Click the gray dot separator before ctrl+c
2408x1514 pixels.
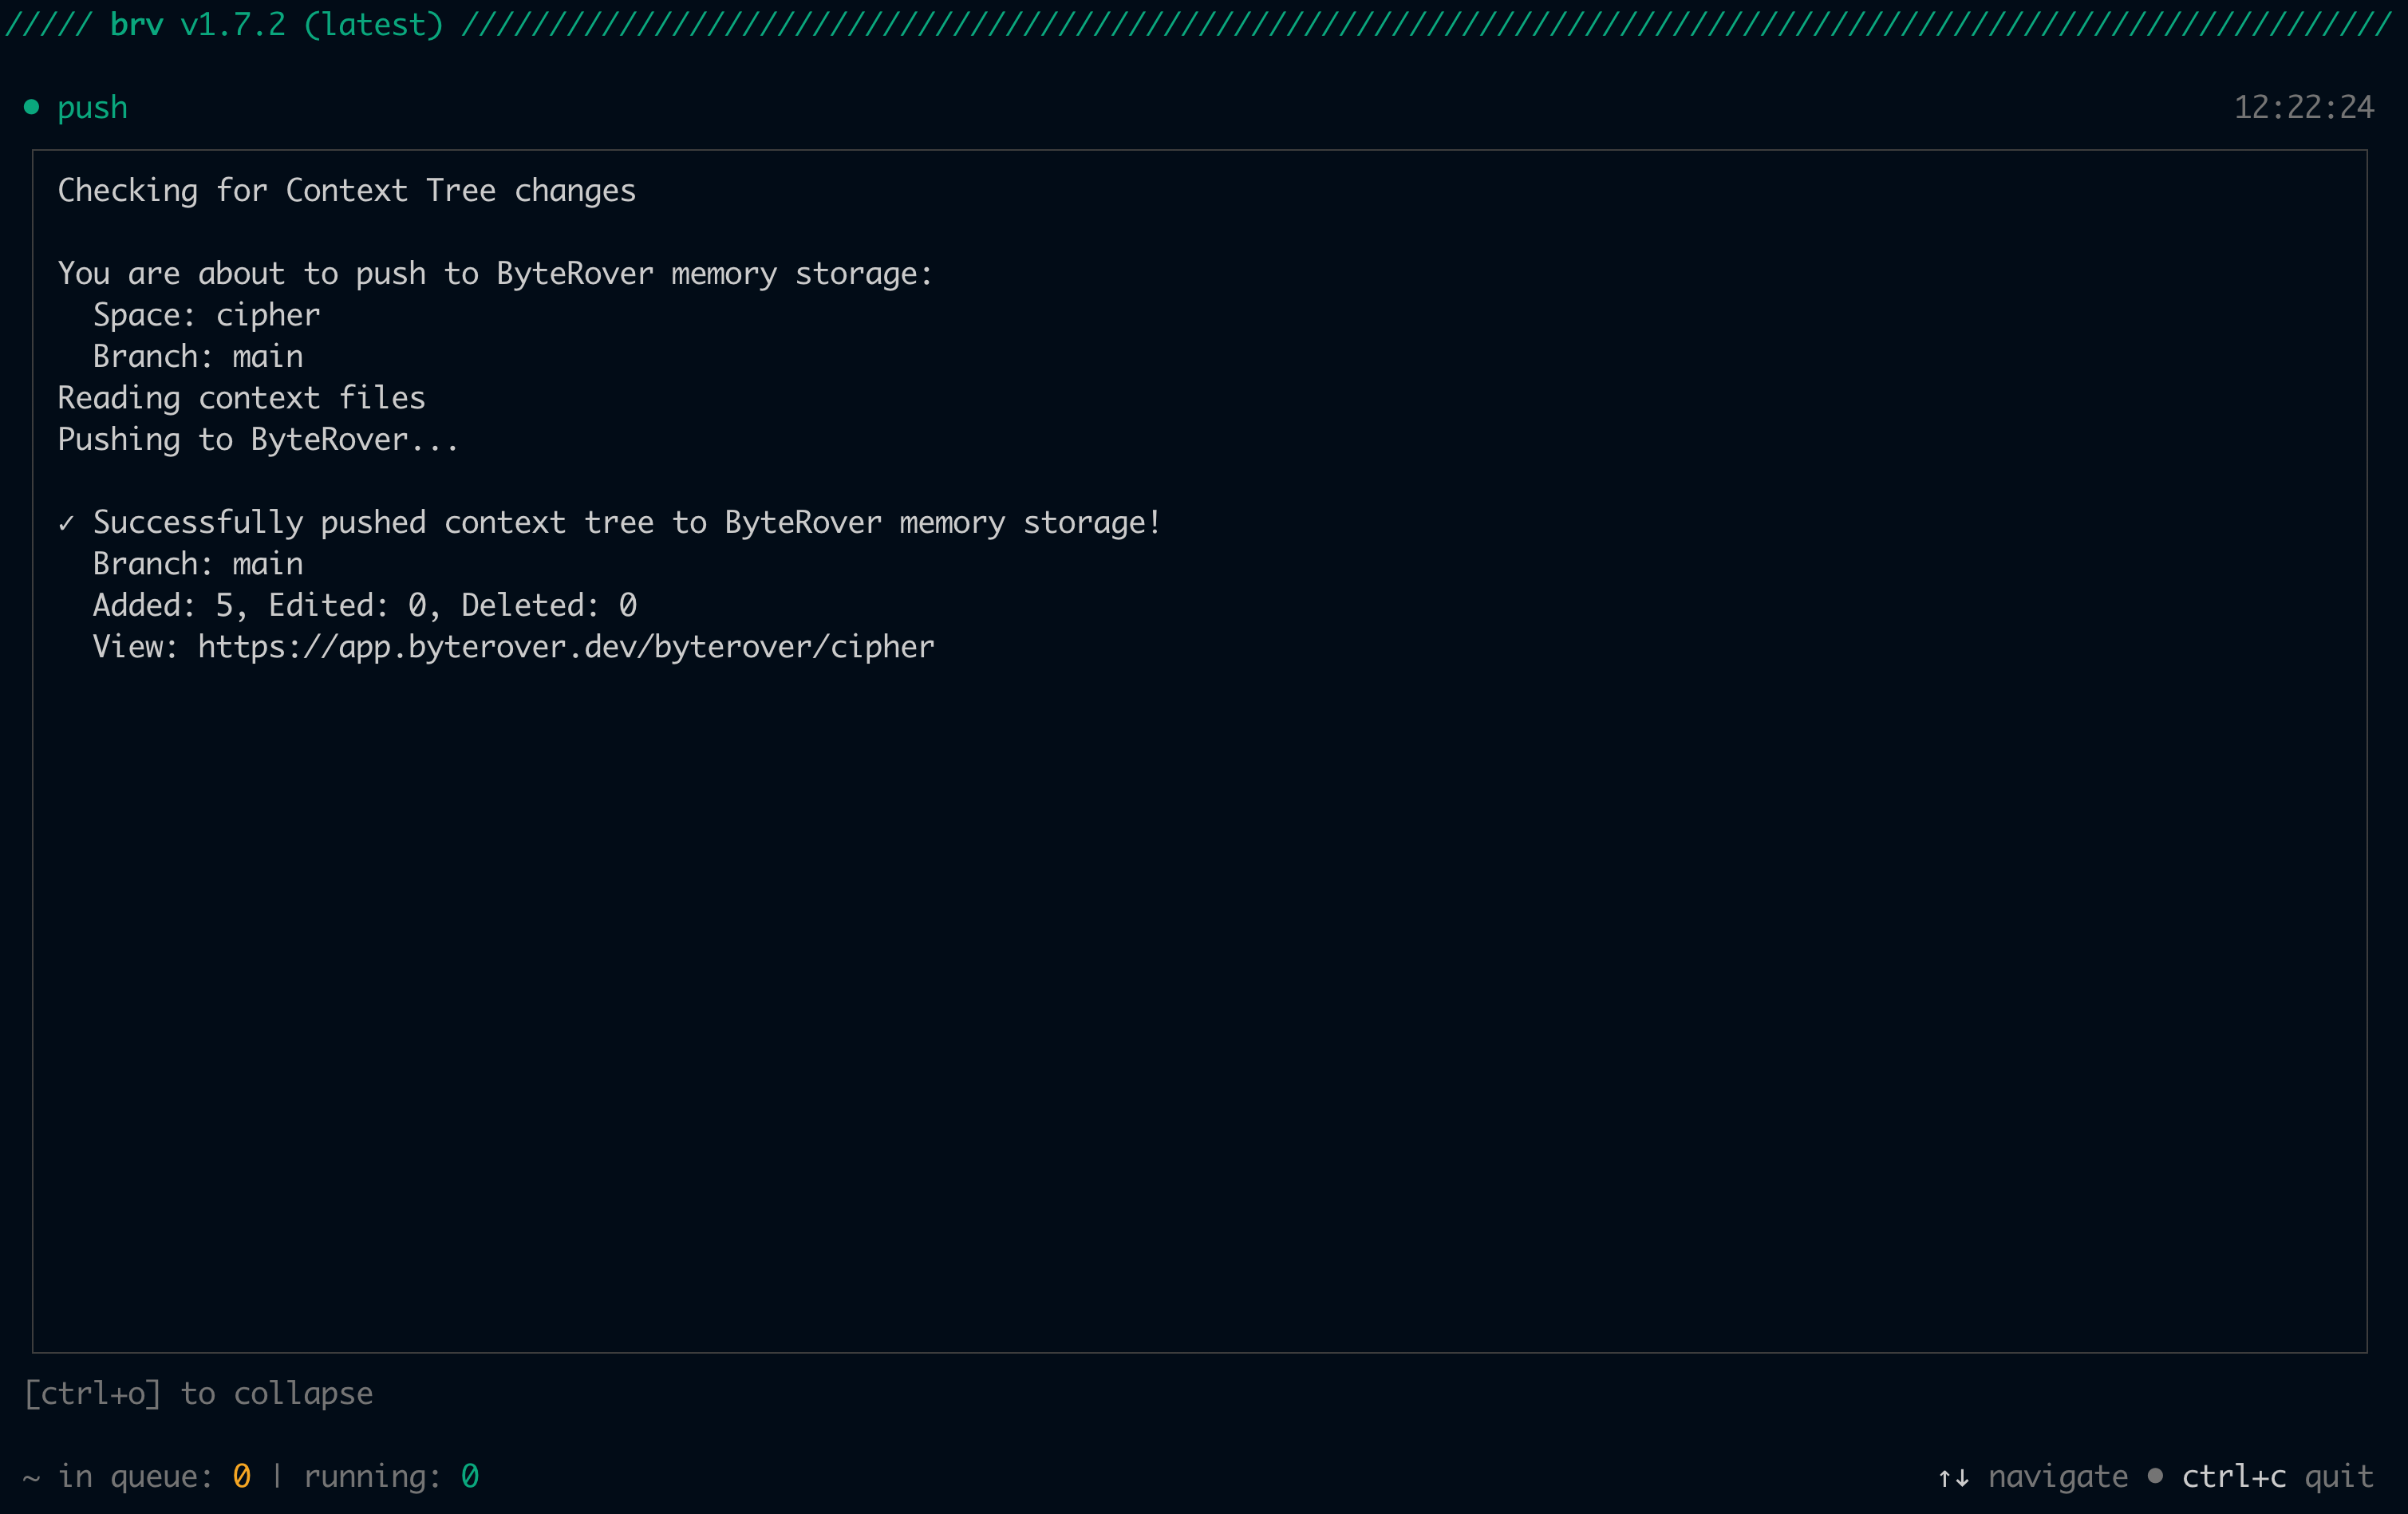(x=2155, y=1475)
